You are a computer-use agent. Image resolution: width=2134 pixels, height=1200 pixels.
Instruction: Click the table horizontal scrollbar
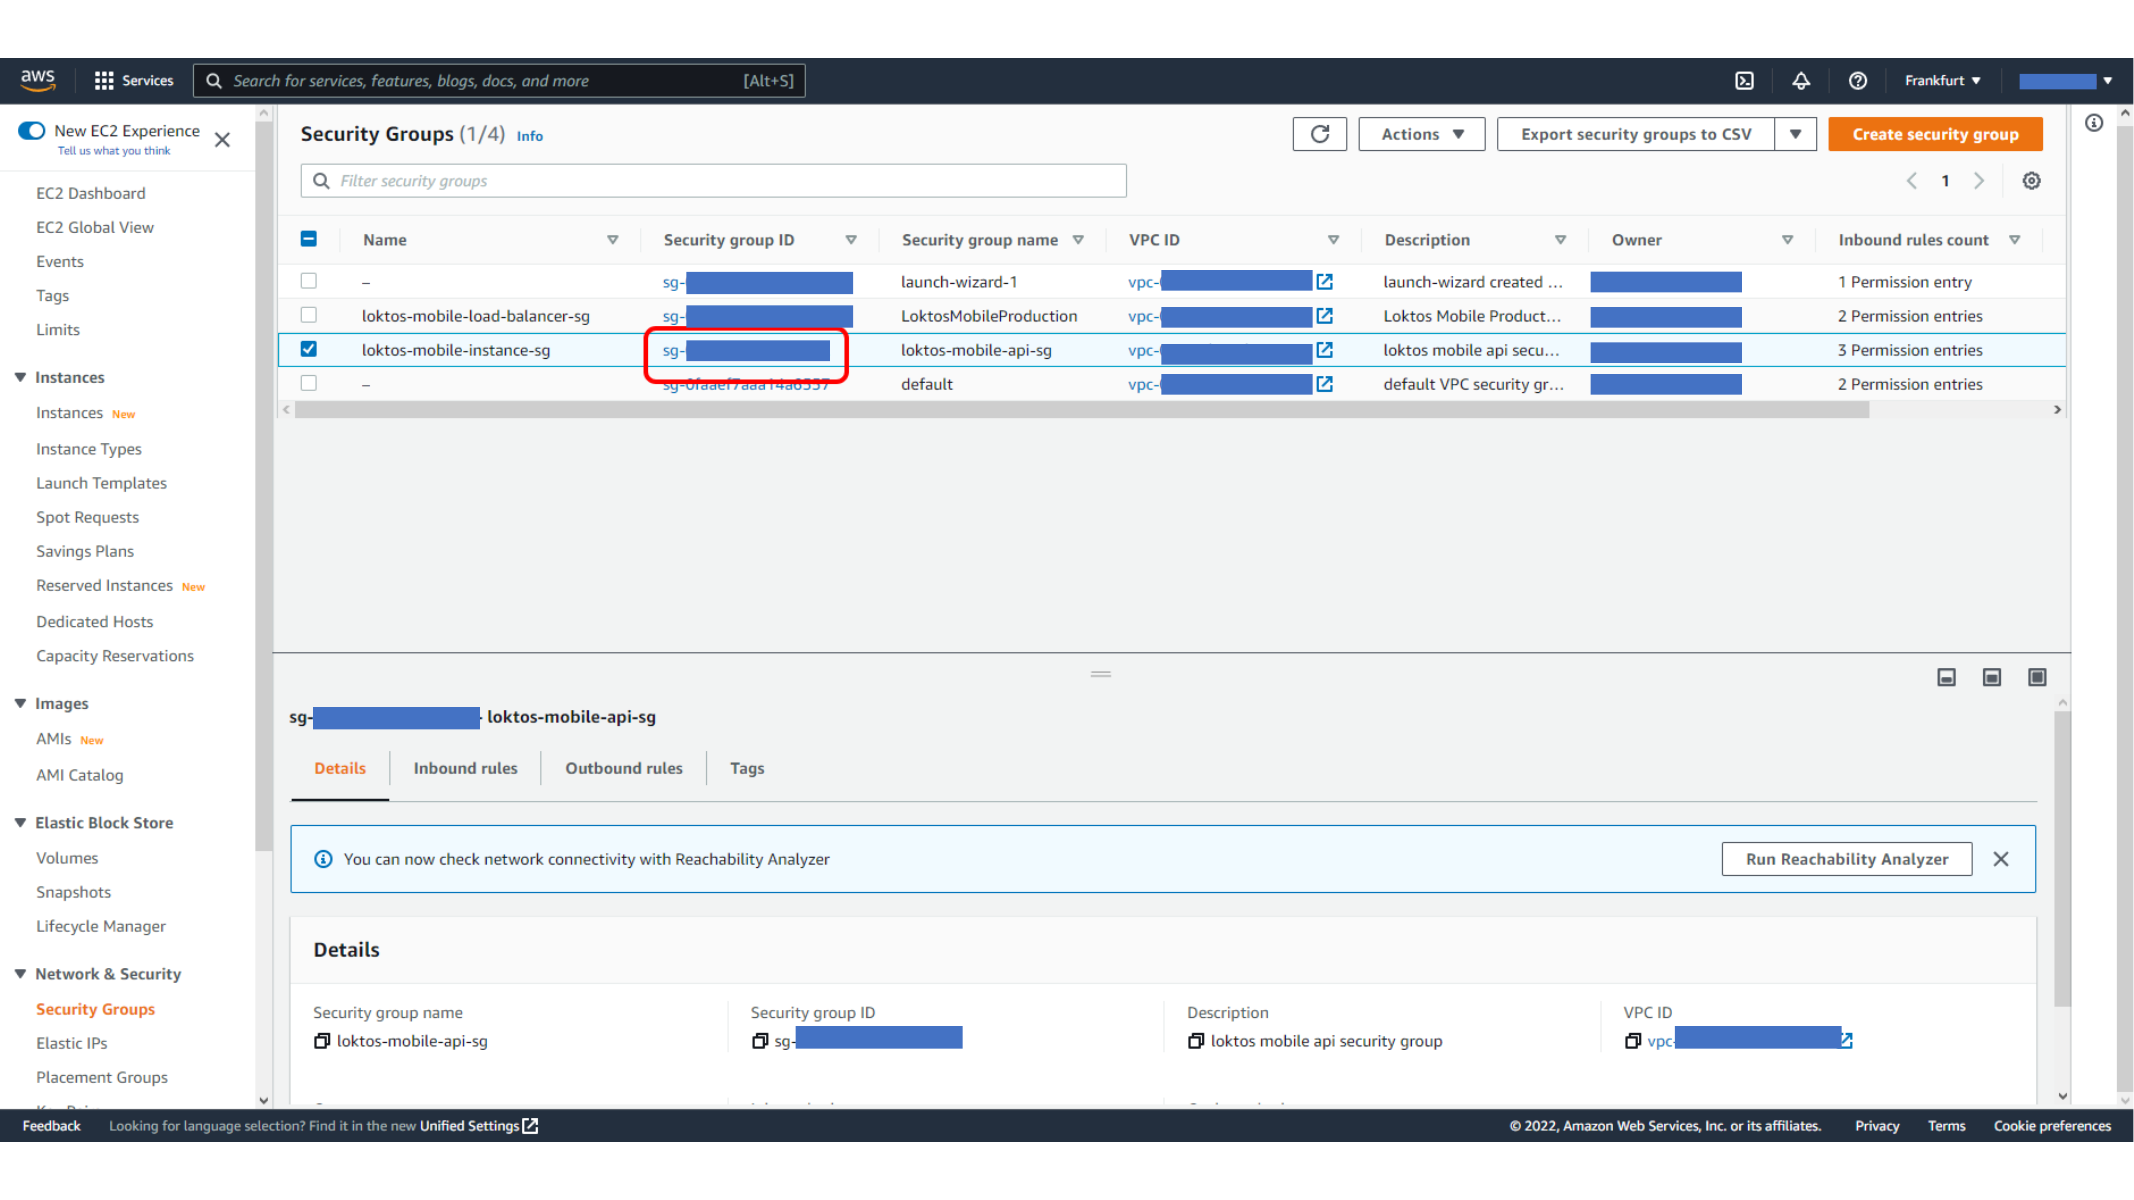point(1082,410)
